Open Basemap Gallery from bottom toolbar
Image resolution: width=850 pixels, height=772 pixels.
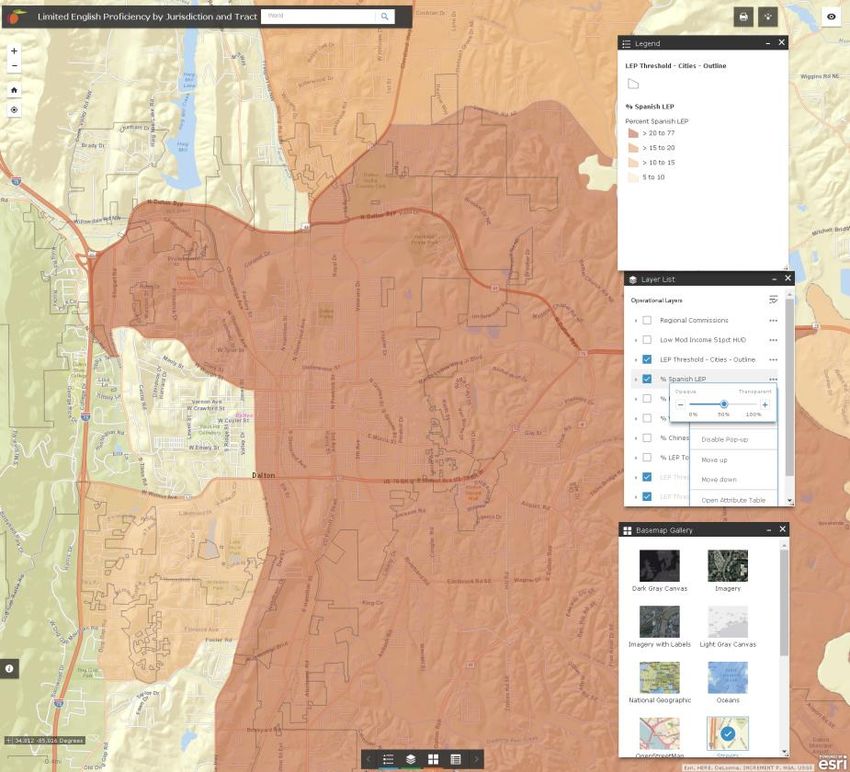433,760
